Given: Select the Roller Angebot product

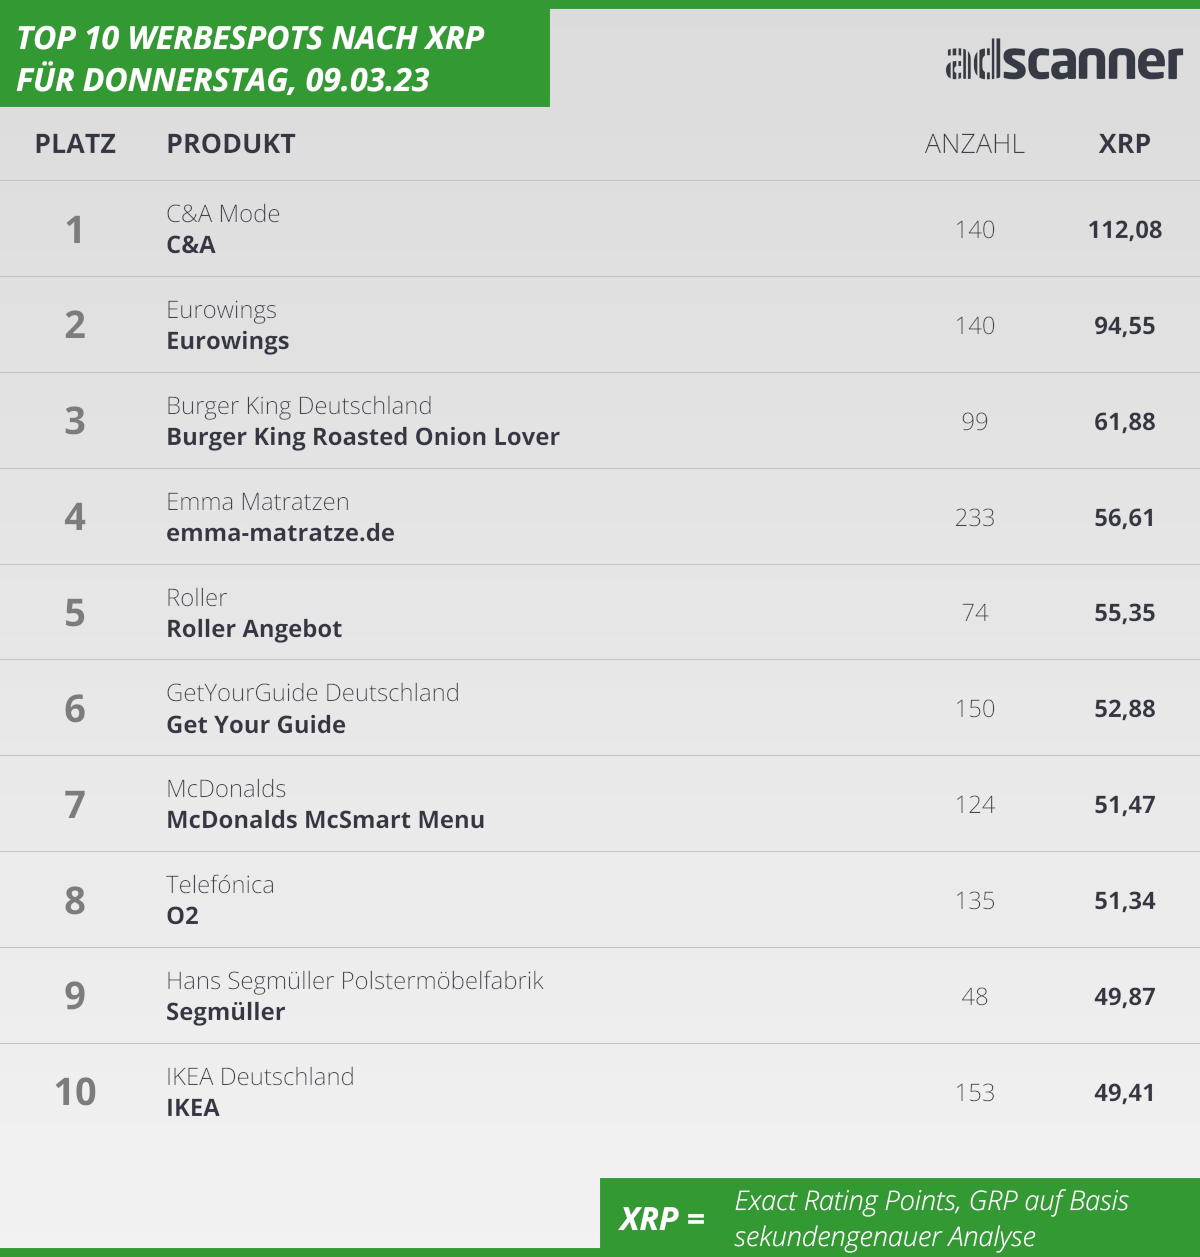Looking at the screenshot, I should tap(254, 629).
